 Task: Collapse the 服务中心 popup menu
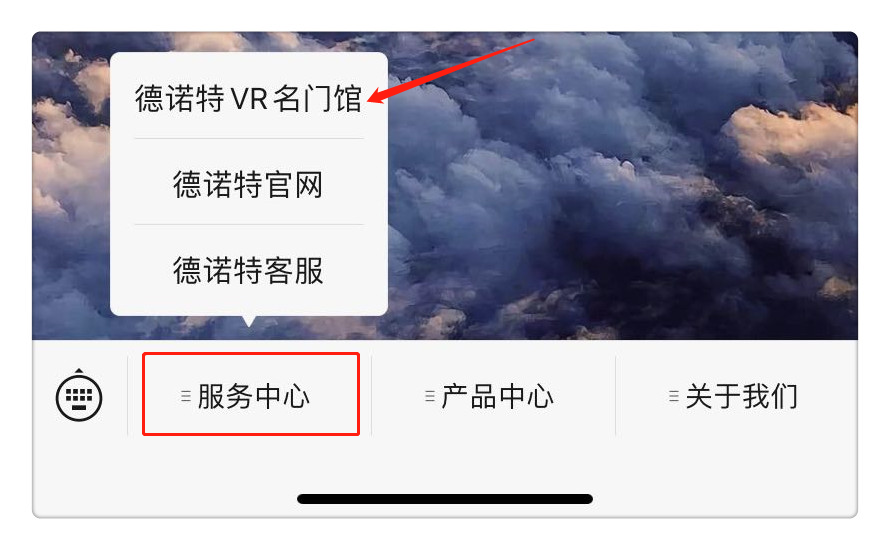click(x=251, y=394)
